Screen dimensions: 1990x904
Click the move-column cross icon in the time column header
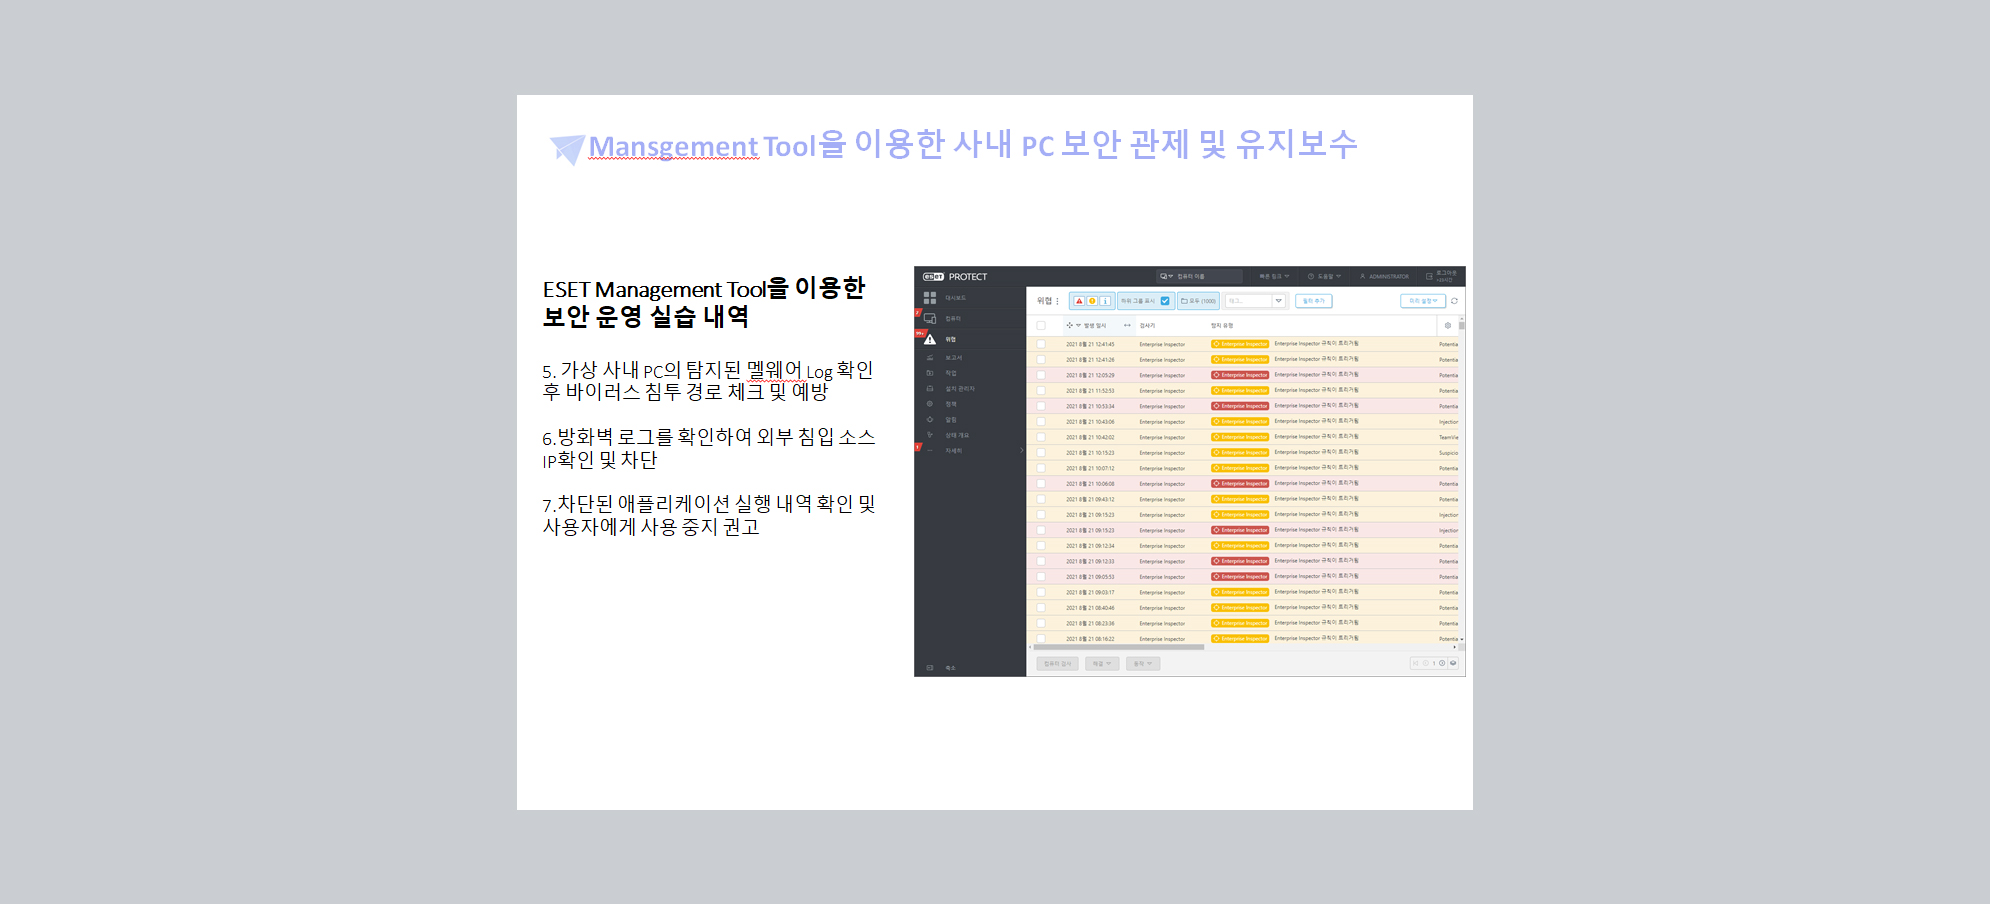point(1069,325)
